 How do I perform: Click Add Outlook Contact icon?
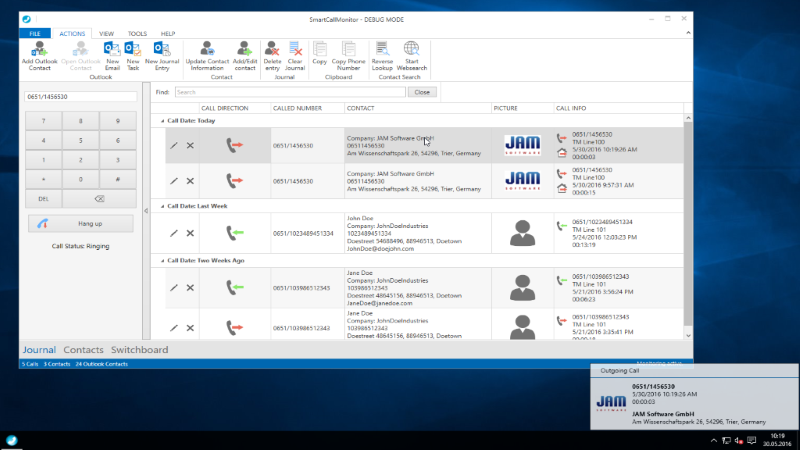click(39, 56)
